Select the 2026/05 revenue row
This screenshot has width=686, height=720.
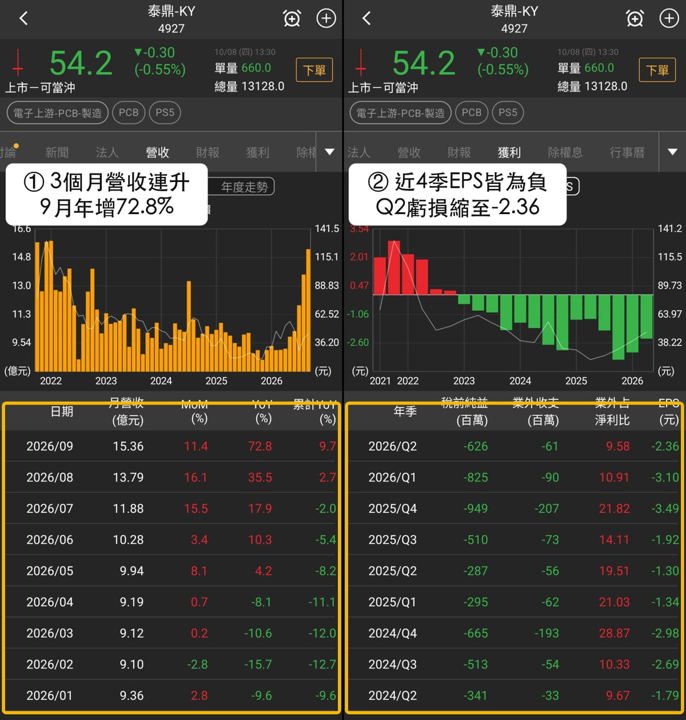(171, 571)
